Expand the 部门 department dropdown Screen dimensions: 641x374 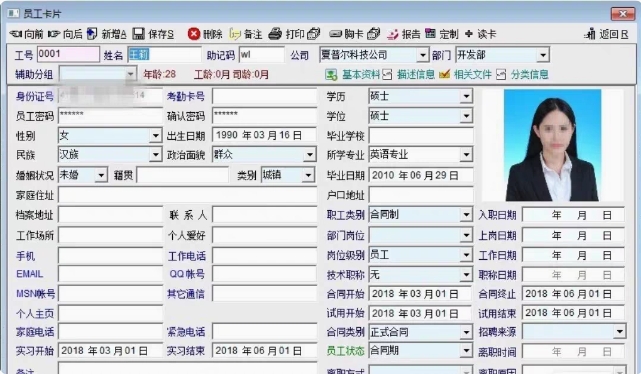[543, 55]
